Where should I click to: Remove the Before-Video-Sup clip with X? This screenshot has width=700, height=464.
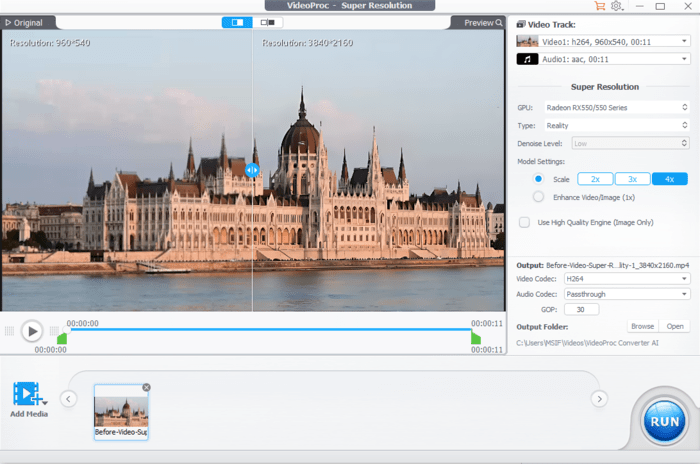click(x=146, y=387)
